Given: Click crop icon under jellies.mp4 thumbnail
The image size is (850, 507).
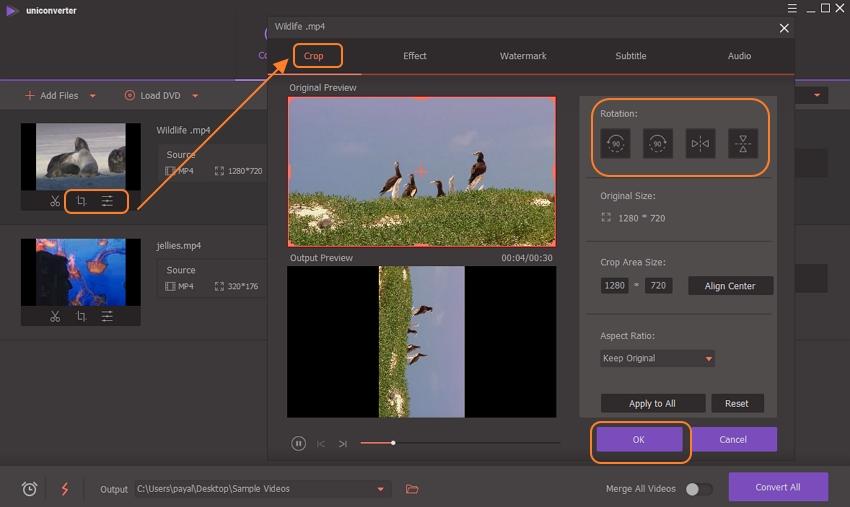Looking at the screenshot, I should [81, 316].
